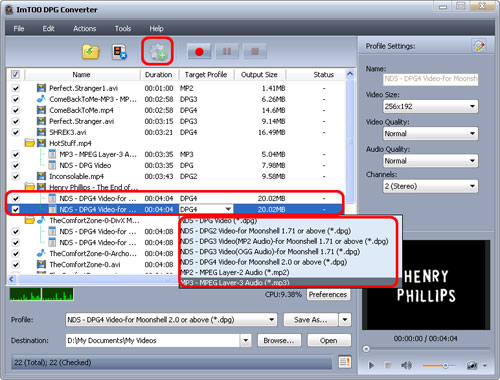Click the Remove file film icon
The height and width of the screenshot is (380, 500).
(x=119, y=52)
